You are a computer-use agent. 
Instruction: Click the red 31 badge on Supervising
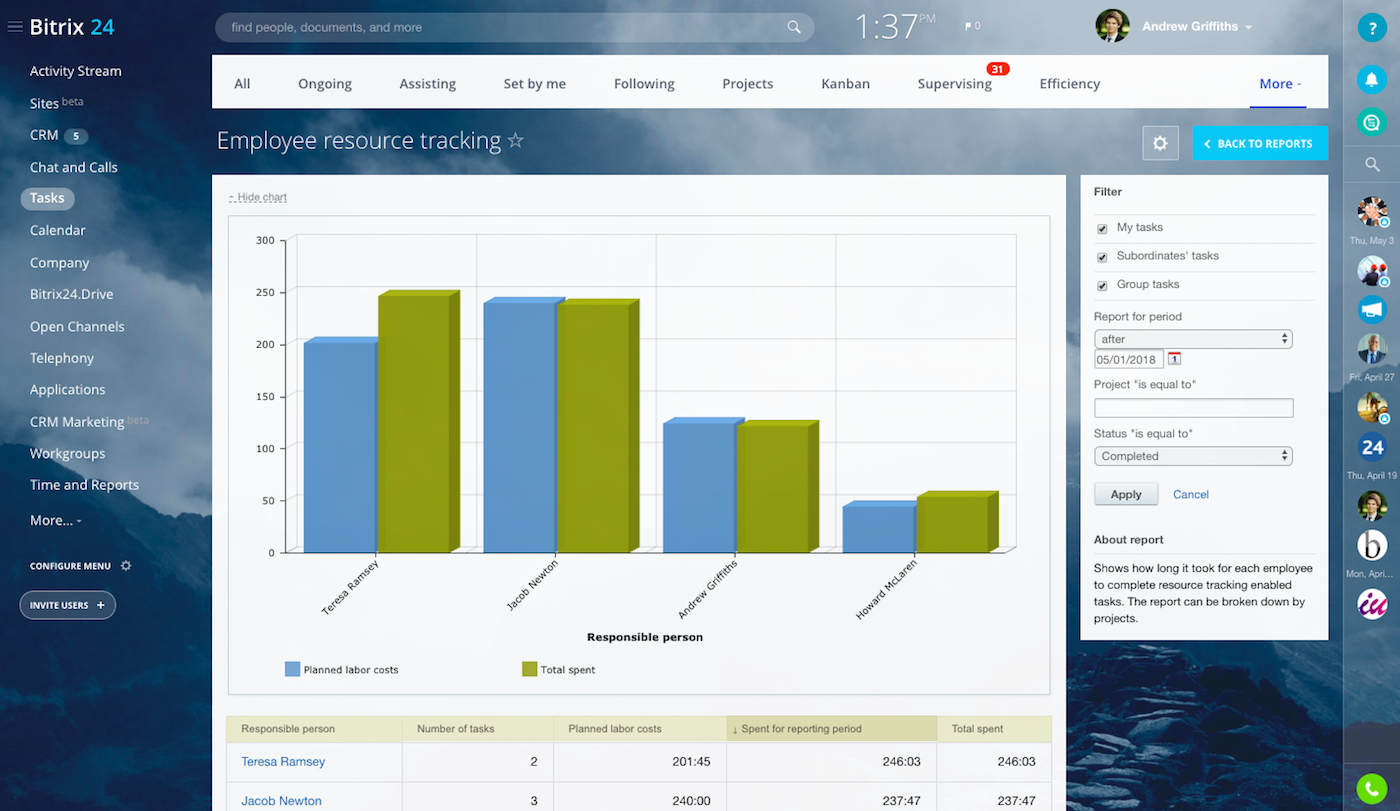pyautogui.click(x=997, y=69)
